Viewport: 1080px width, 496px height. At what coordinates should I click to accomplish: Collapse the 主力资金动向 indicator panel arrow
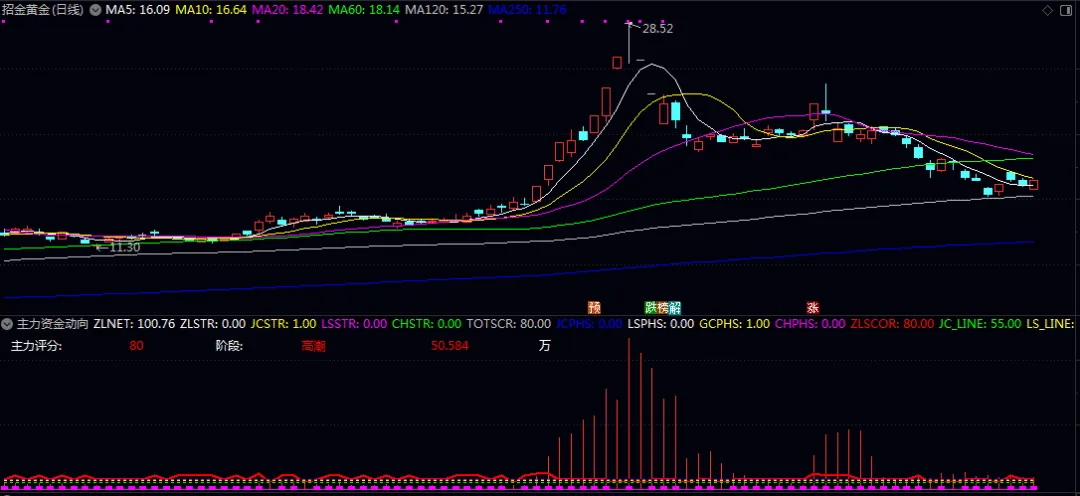pyautogui.click(x=8, y=323)
